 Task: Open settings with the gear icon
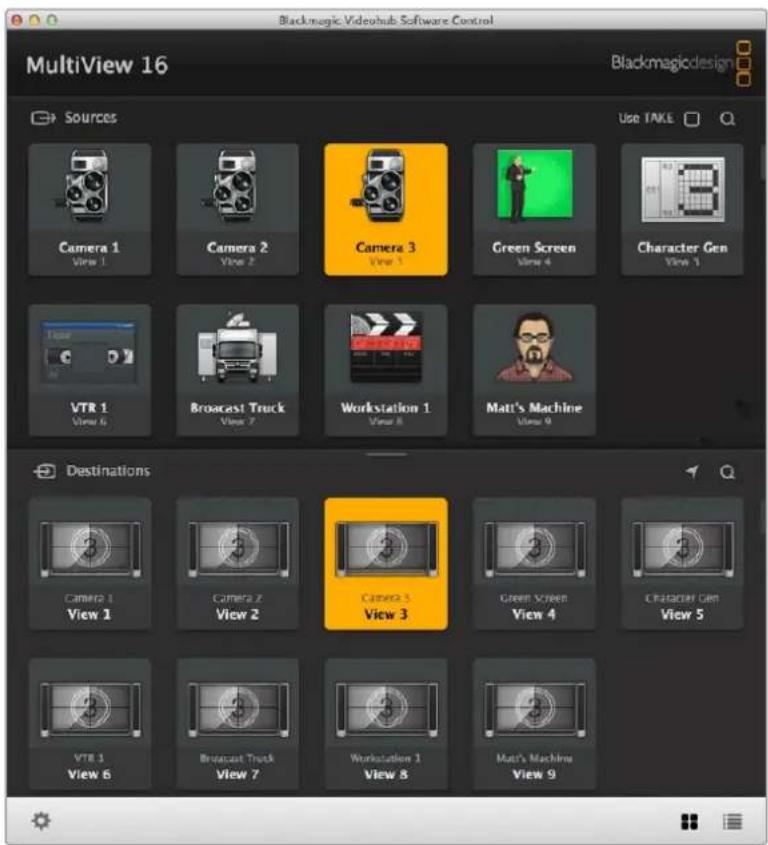click(41, 821)
